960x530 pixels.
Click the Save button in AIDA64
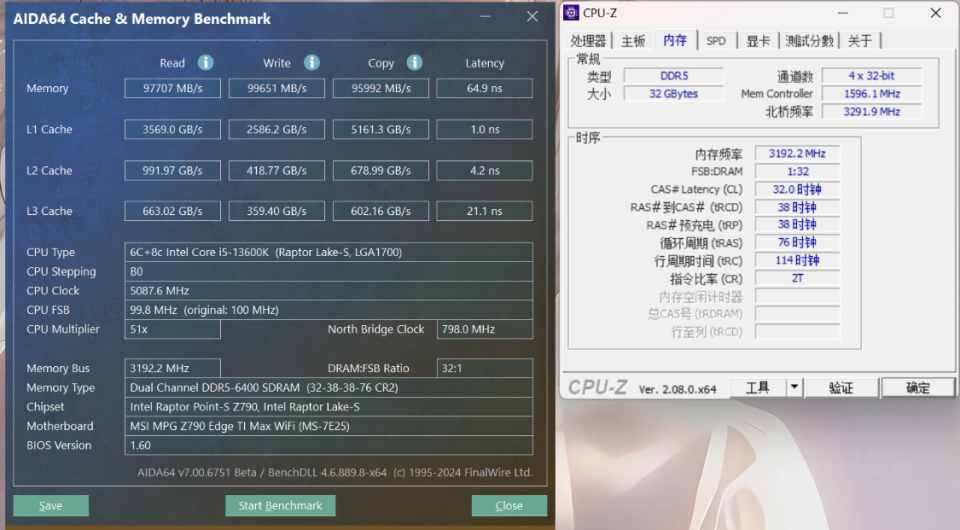[51, 506]
